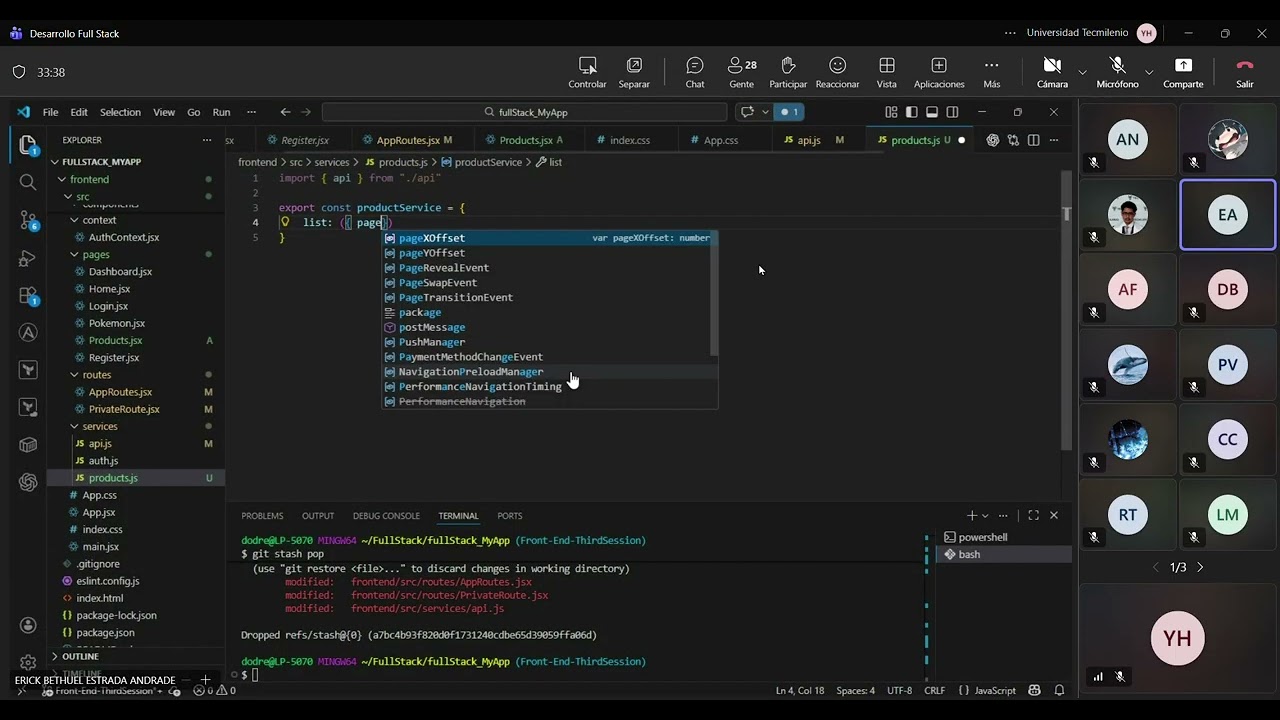The height and width of the screenshot is (720, 1280).
Task: Toggle the primary side bar visibility
Action: click(x=911, y=112)
